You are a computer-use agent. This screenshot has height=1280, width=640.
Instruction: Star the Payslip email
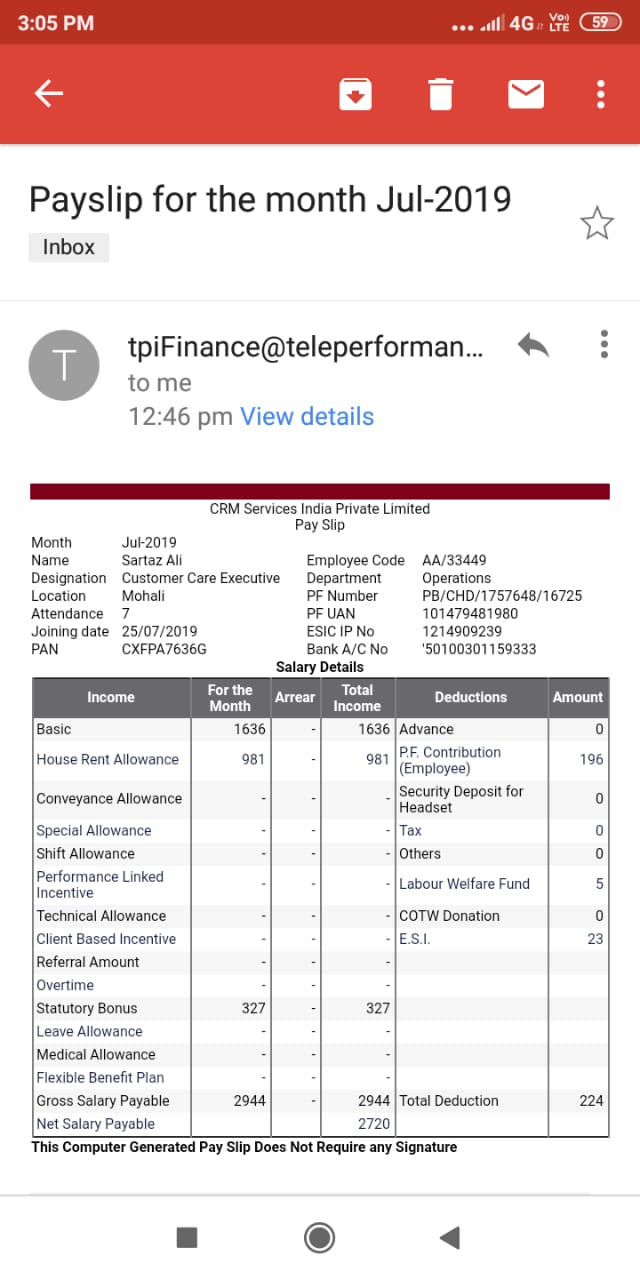(x=597, y=224)
